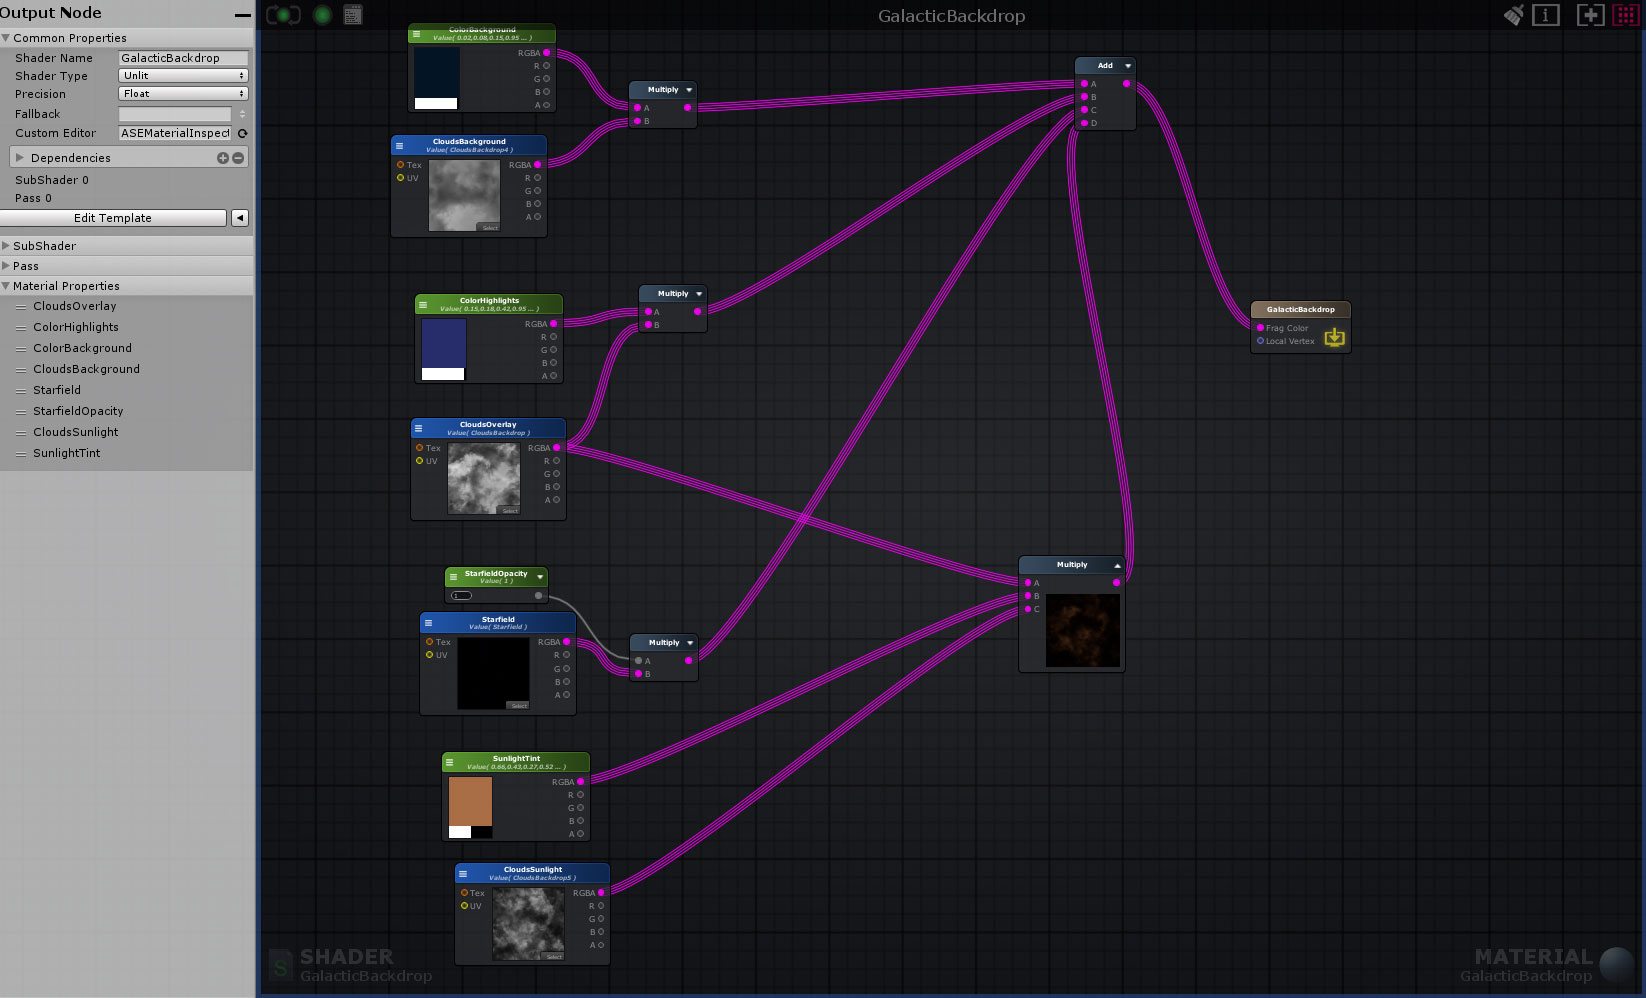Reset the Custom Editor with refresh icon
Image resolution: width=1646 pixels, height=998 pixels.
(x=242, y=133)
